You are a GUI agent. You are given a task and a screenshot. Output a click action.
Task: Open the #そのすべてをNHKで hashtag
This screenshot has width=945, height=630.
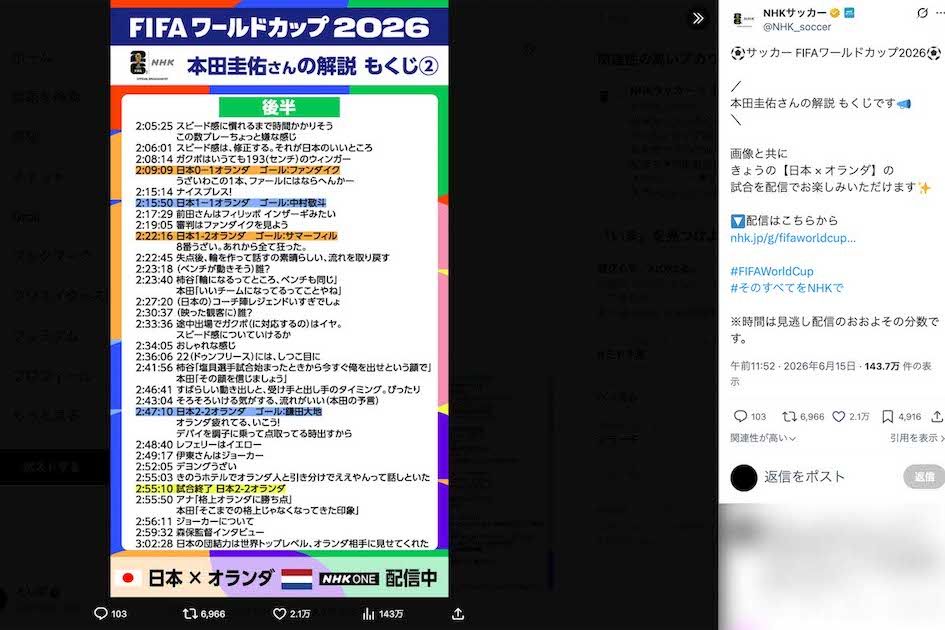tap(786, 288)
